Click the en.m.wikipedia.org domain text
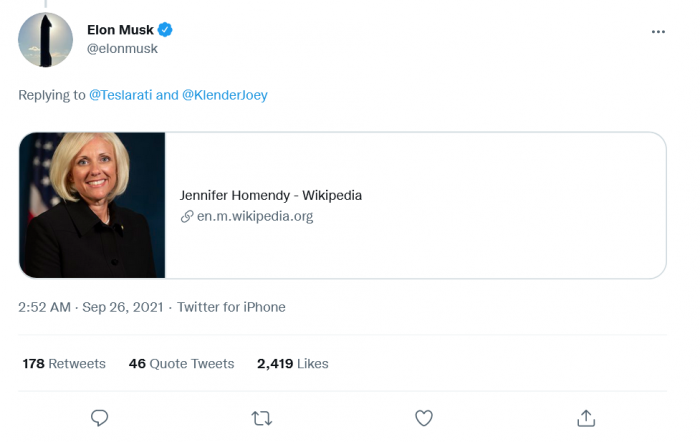The image size is (700, 442). (255, 216)
